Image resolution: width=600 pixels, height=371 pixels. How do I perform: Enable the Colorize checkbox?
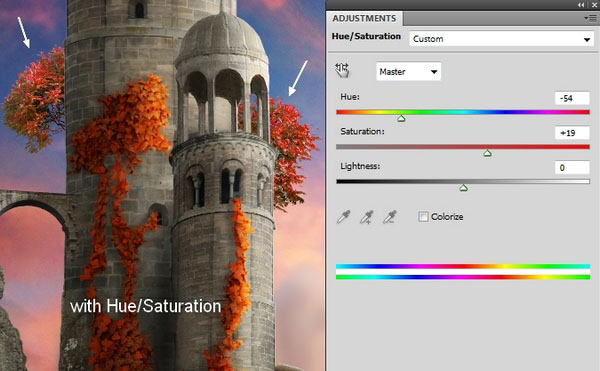[423, 216]
